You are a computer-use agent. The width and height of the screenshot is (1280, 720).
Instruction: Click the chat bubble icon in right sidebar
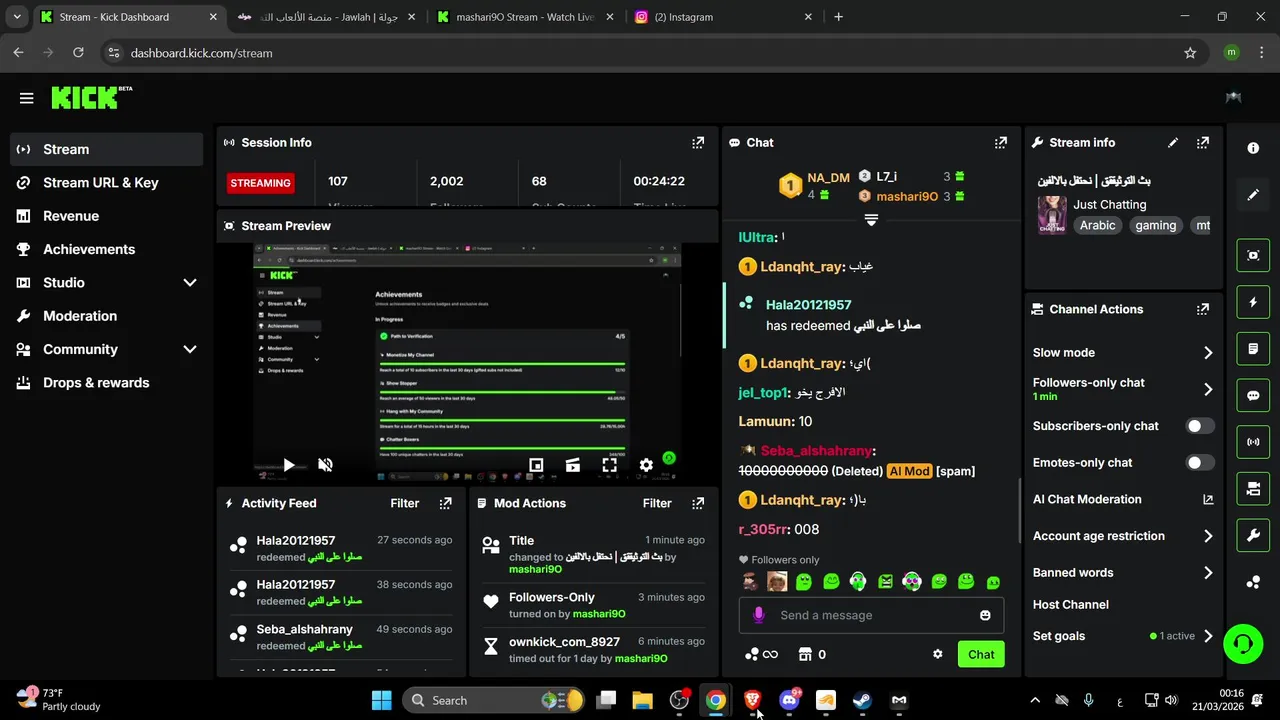click(1253, 395)
